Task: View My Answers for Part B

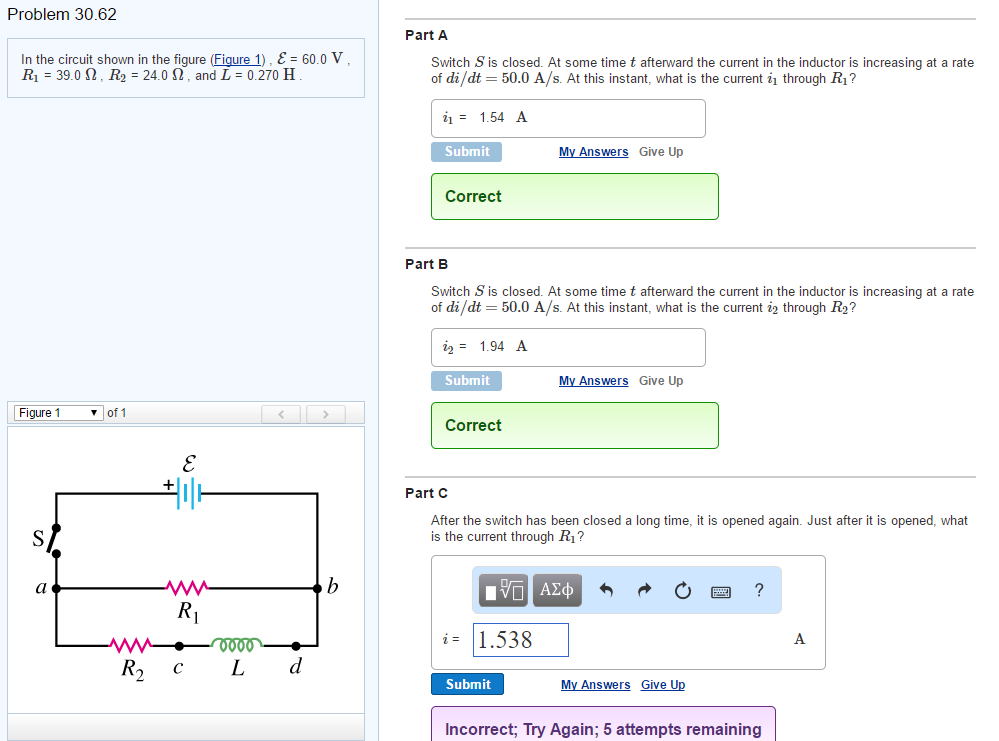Action: pos(593,380)
